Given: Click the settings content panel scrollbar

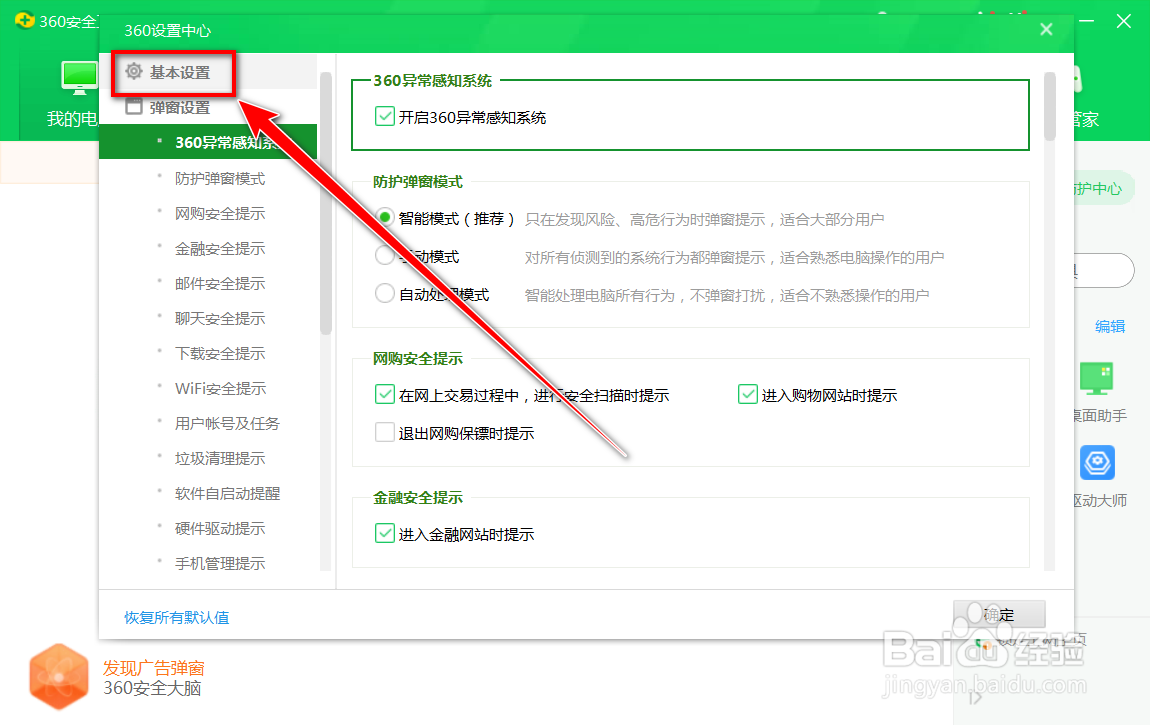Looking at the screenshot, I should (1050, 106).
